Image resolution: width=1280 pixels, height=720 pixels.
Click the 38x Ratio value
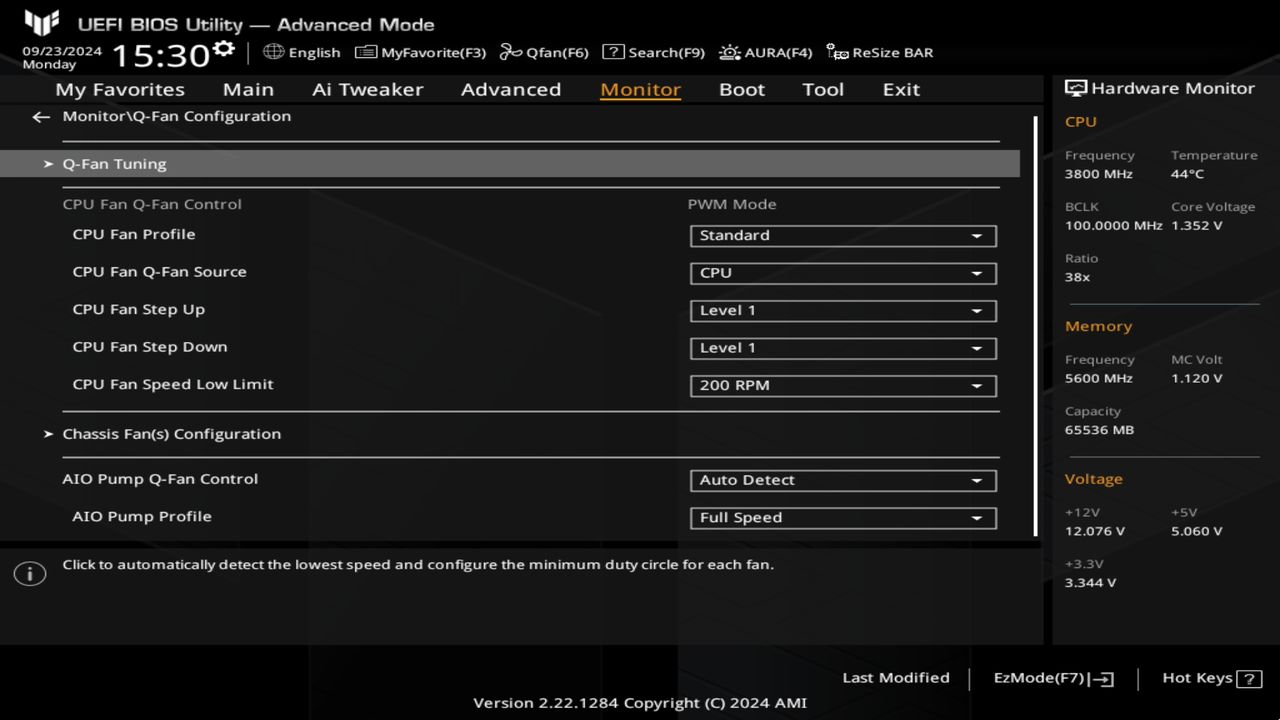pos(1077,277)
